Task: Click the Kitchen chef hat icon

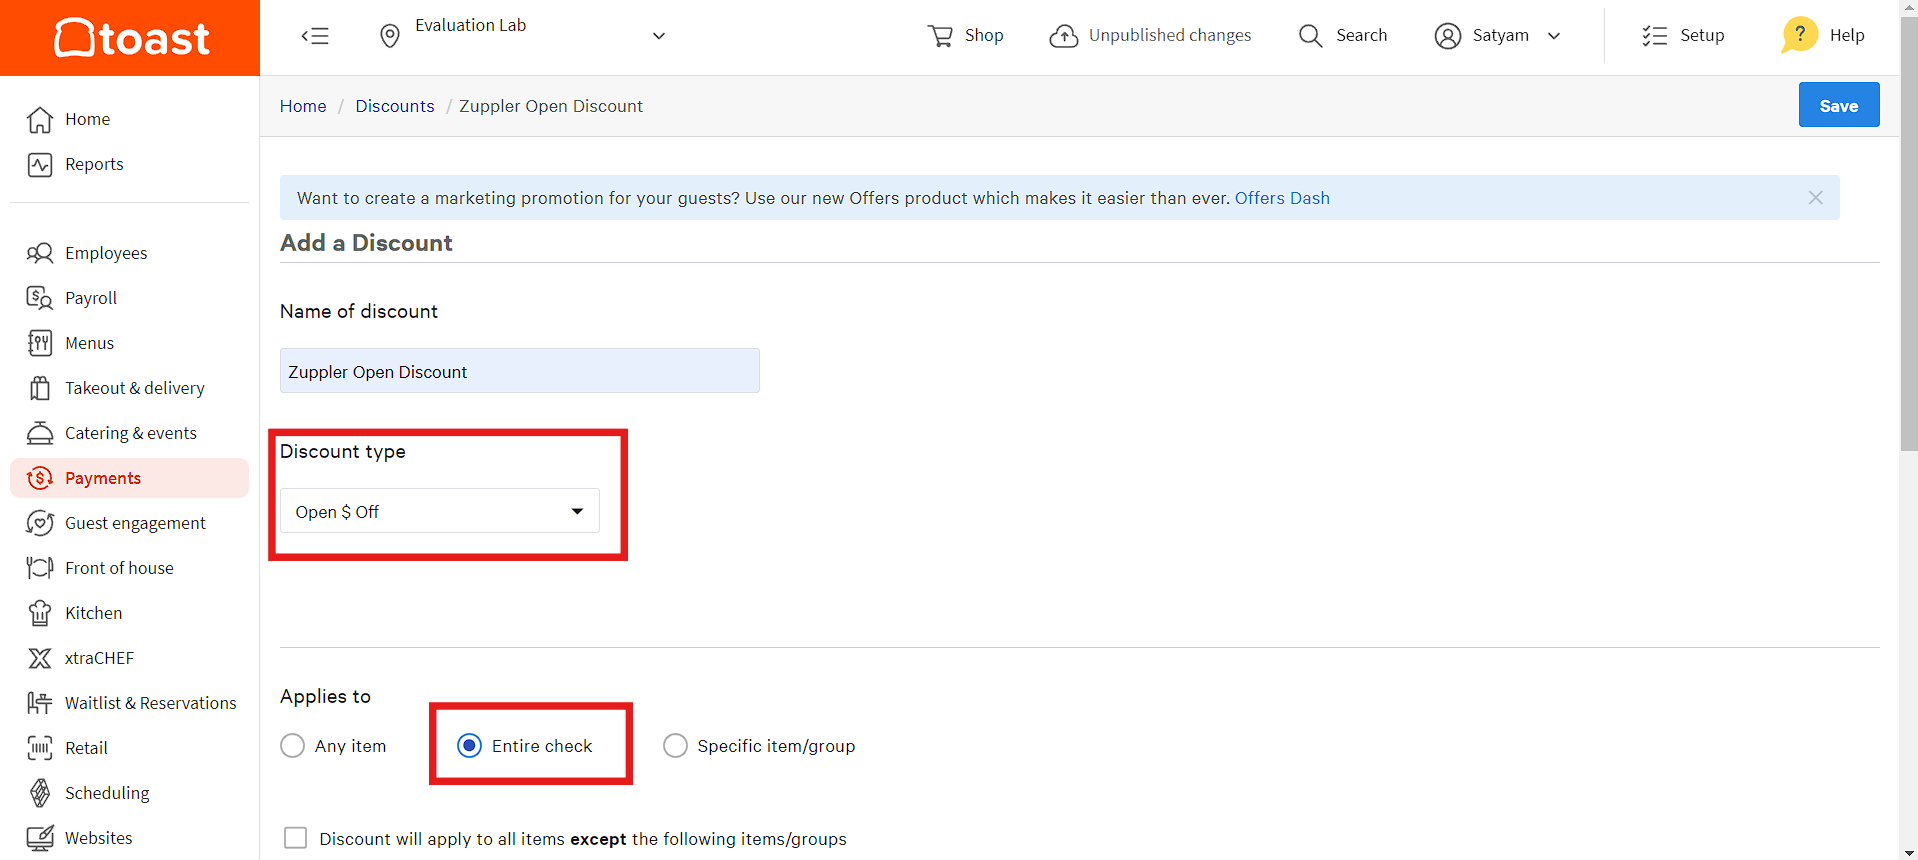Action: [40, 613]
